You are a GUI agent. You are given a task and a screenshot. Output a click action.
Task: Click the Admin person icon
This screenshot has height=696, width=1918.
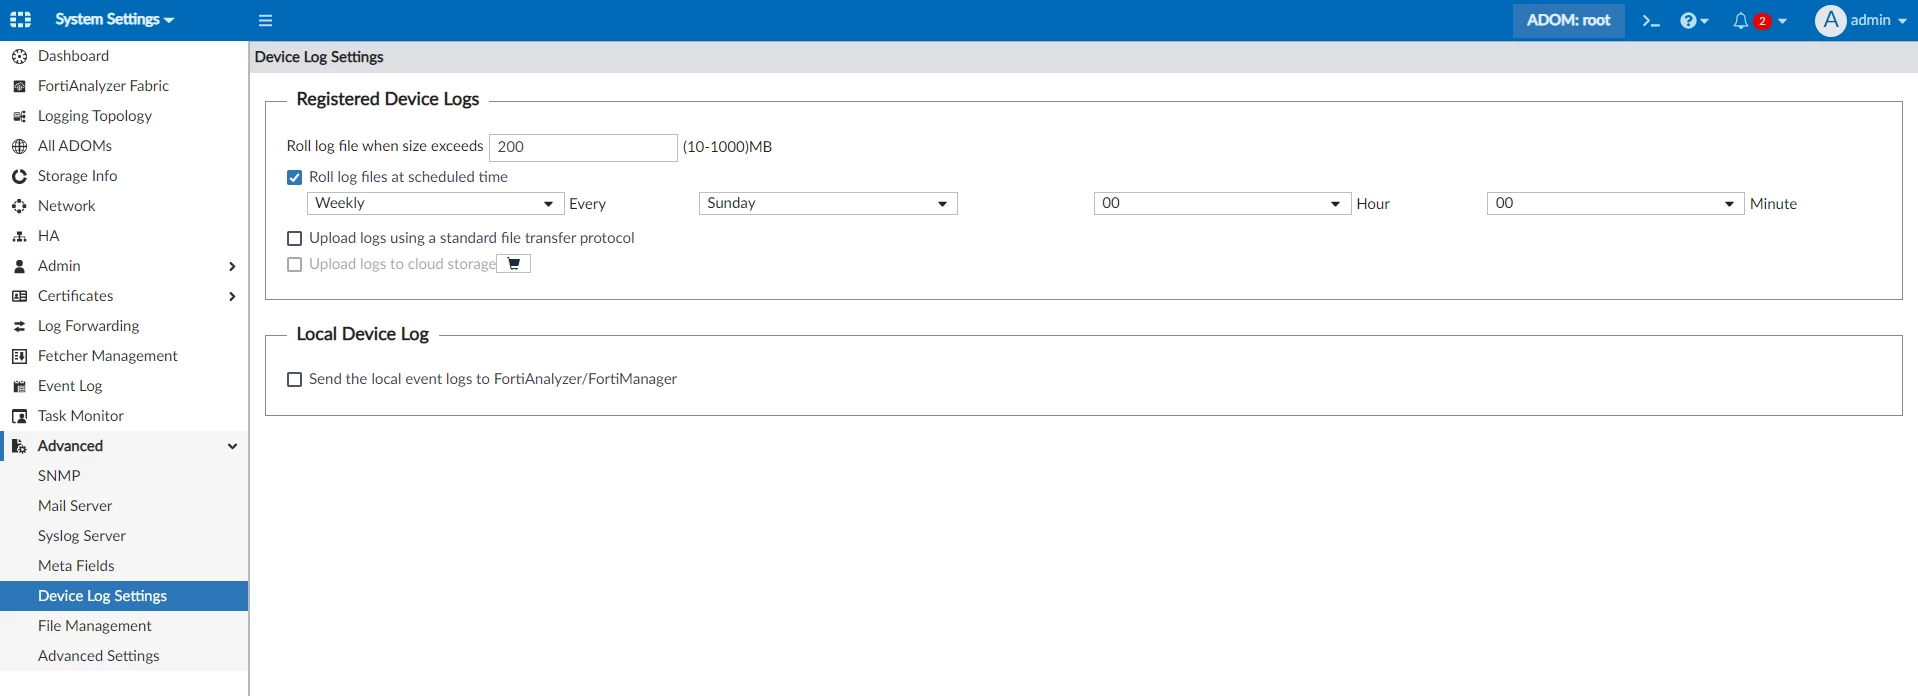(19, 266)
